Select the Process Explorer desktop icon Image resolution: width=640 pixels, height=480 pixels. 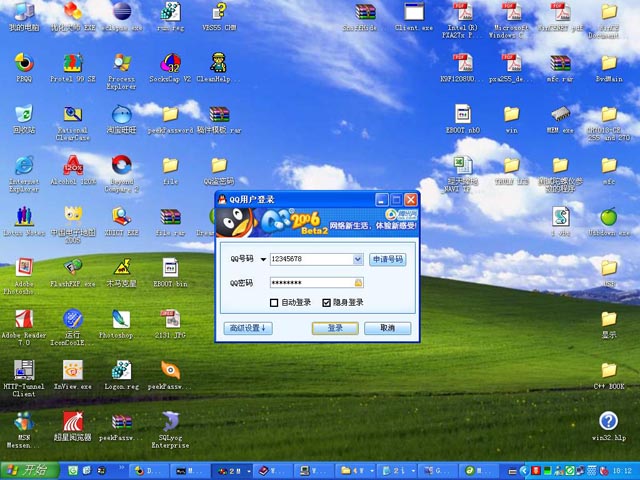pyautogui.click(x=122, y=64)
